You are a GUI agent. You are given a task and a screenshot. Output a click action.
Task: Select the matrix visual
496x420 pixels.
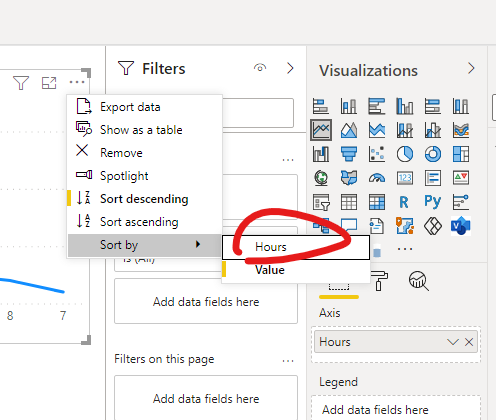pos(377,202)
